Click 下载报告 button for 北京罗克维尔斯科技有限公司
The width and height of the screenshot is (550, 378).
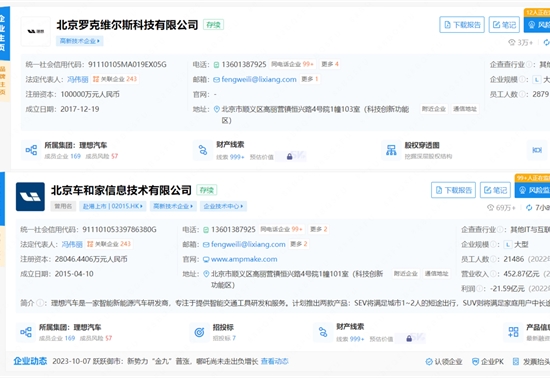462,25
